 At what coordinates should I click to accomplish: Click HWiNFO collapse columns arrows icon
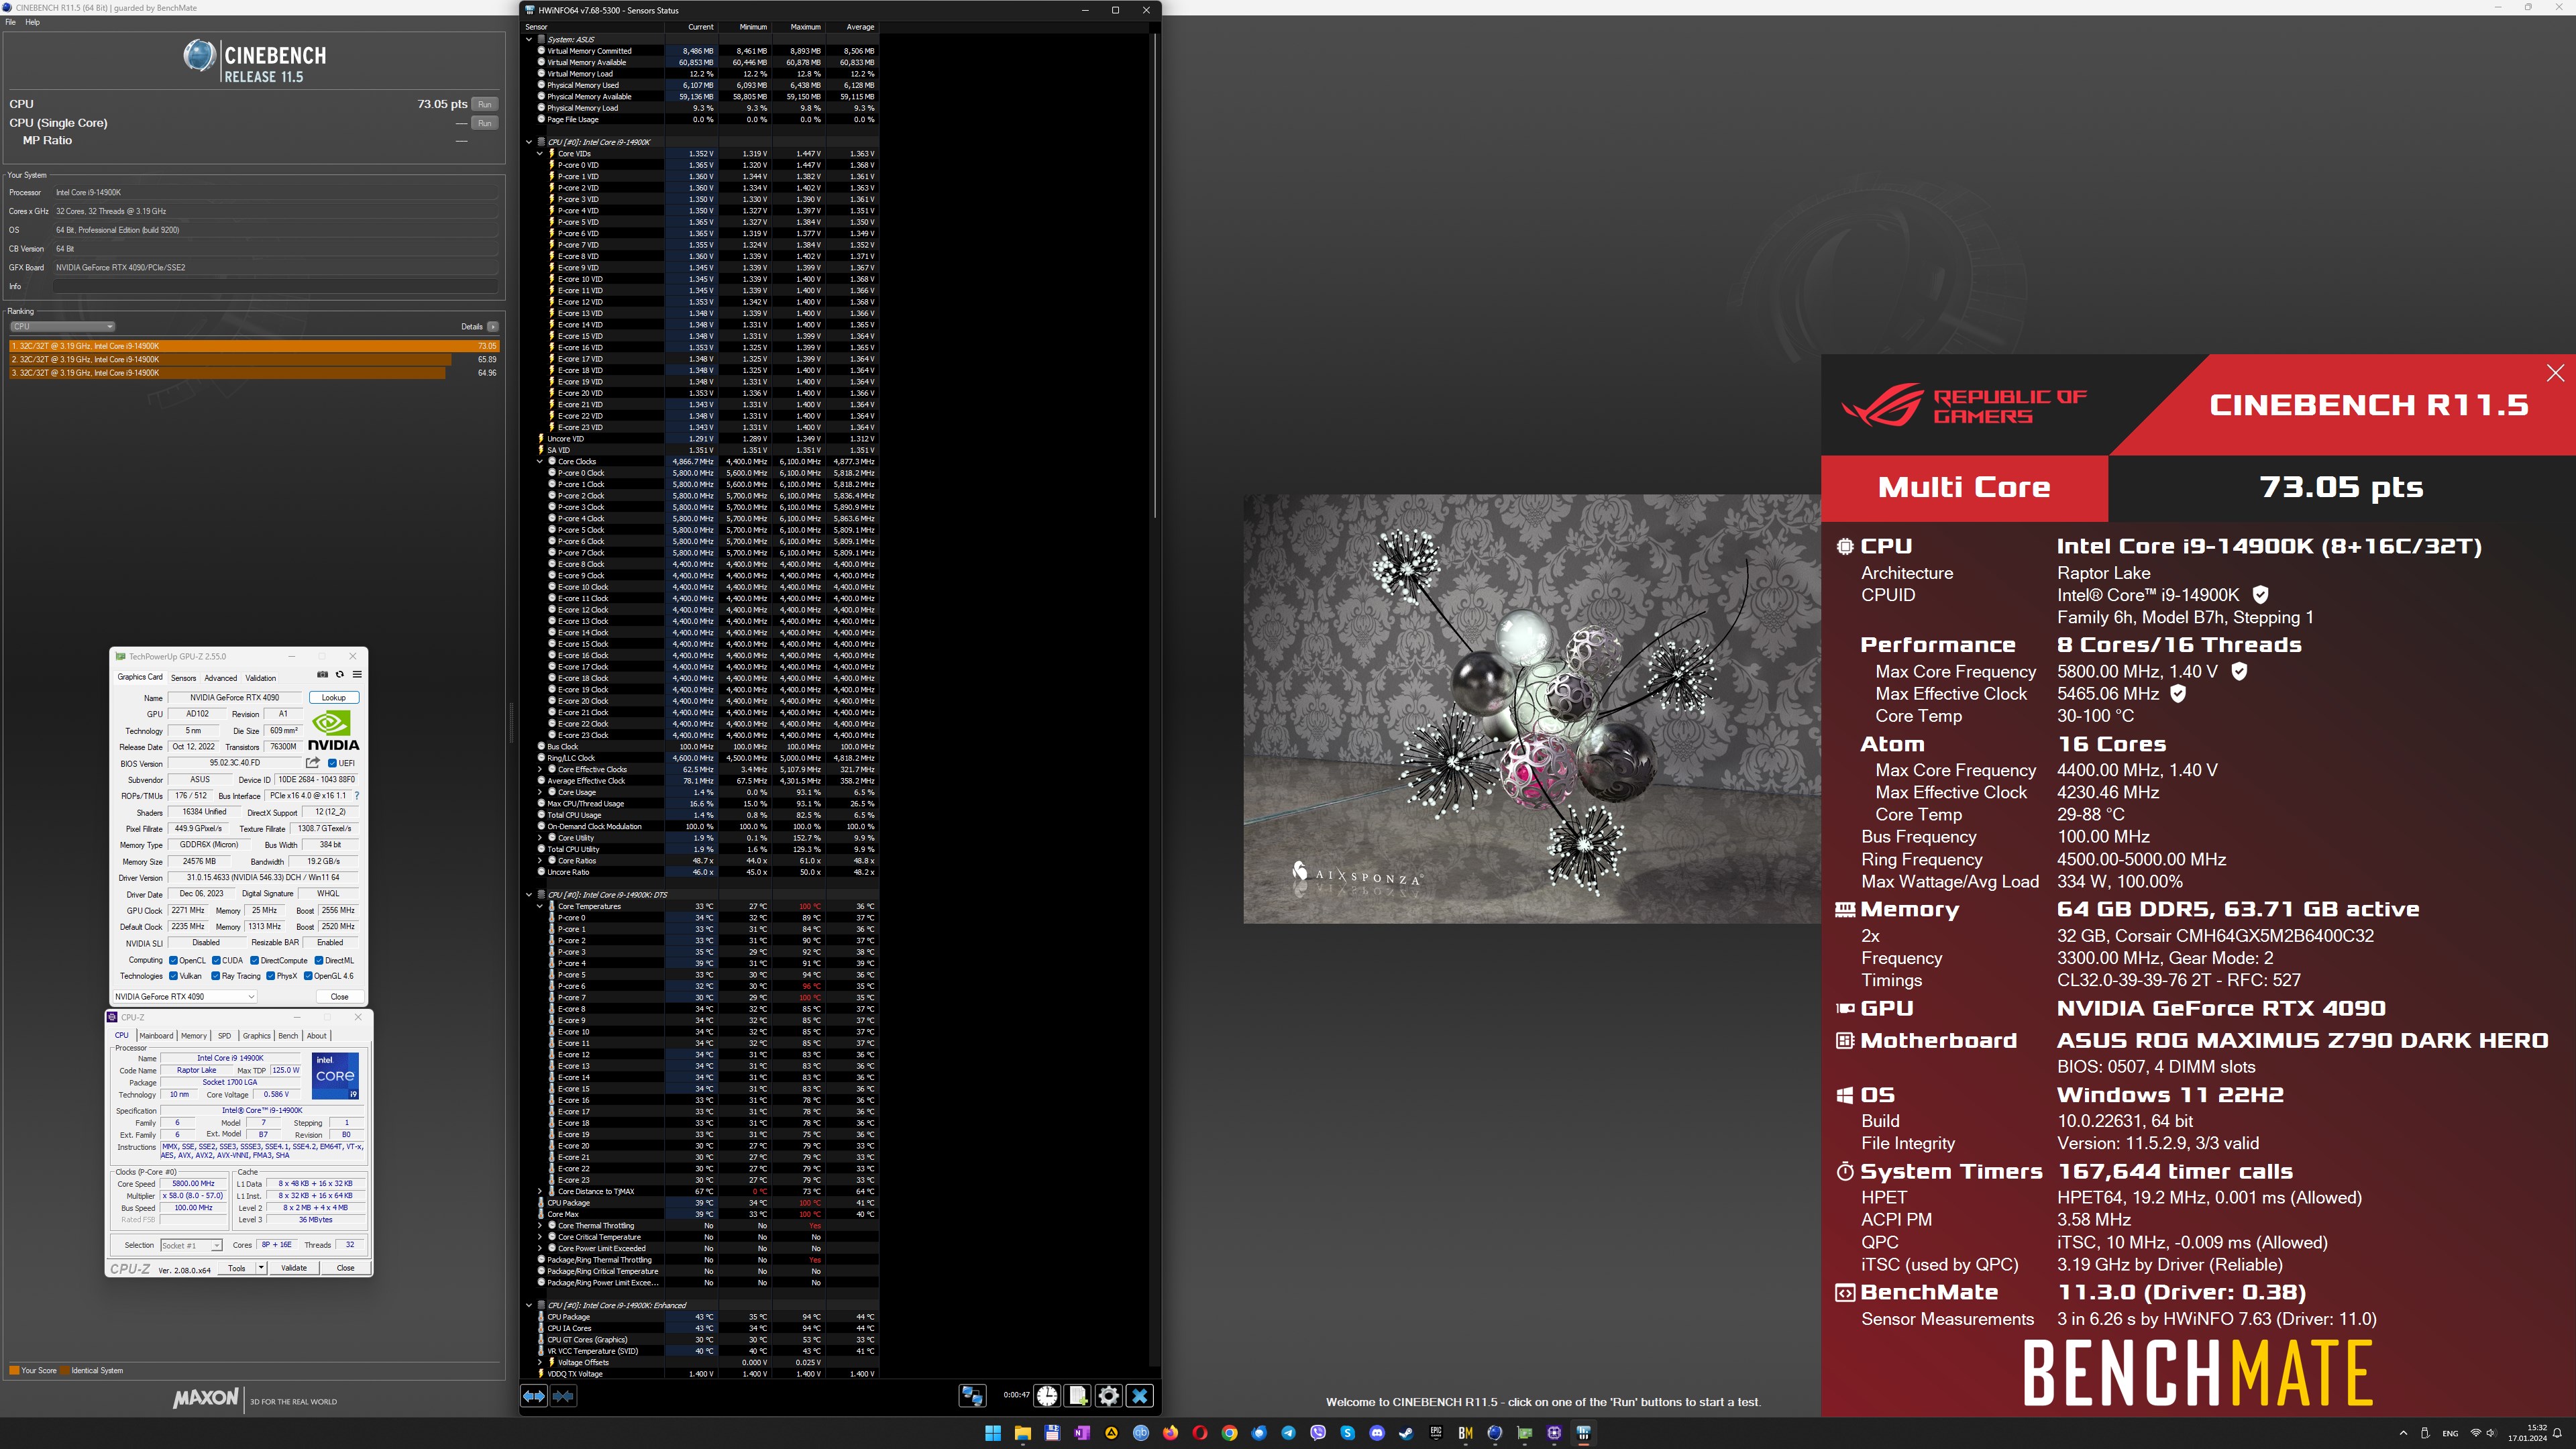click(563, 1396)
